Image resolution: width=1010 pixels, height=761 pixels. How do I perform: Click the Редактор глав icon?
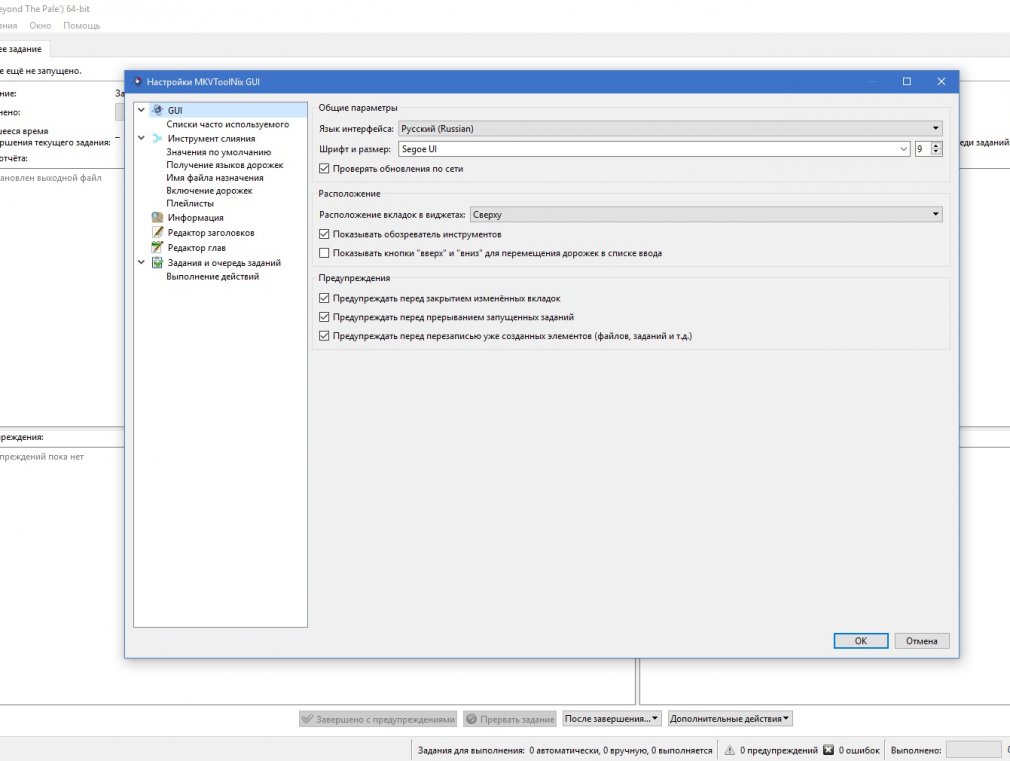[x=157, y=247]
